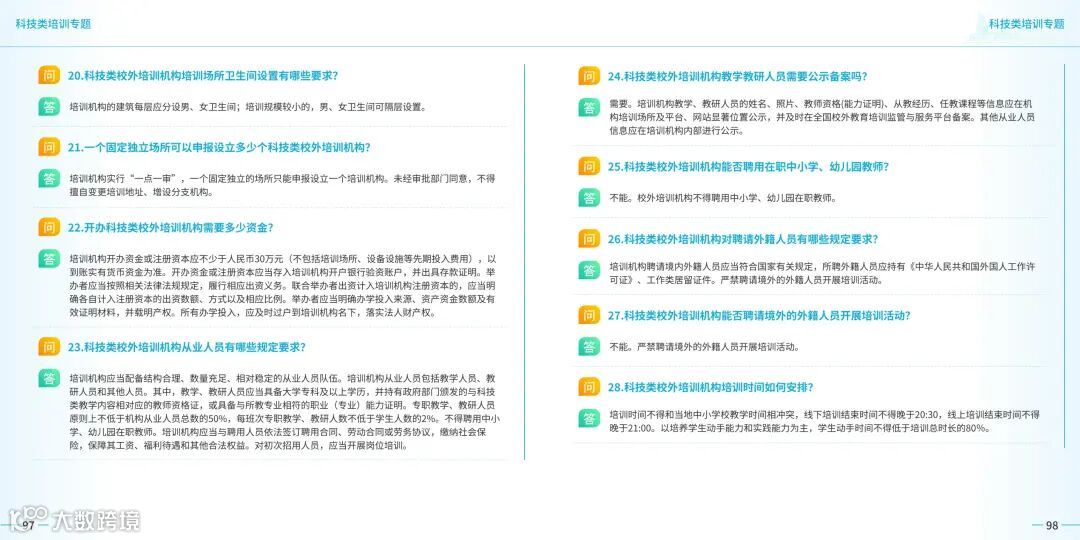The width and height of the screenshot is (1080, 540).
Task: Click the green 答 icon under question 20
Action: (48, 107)
